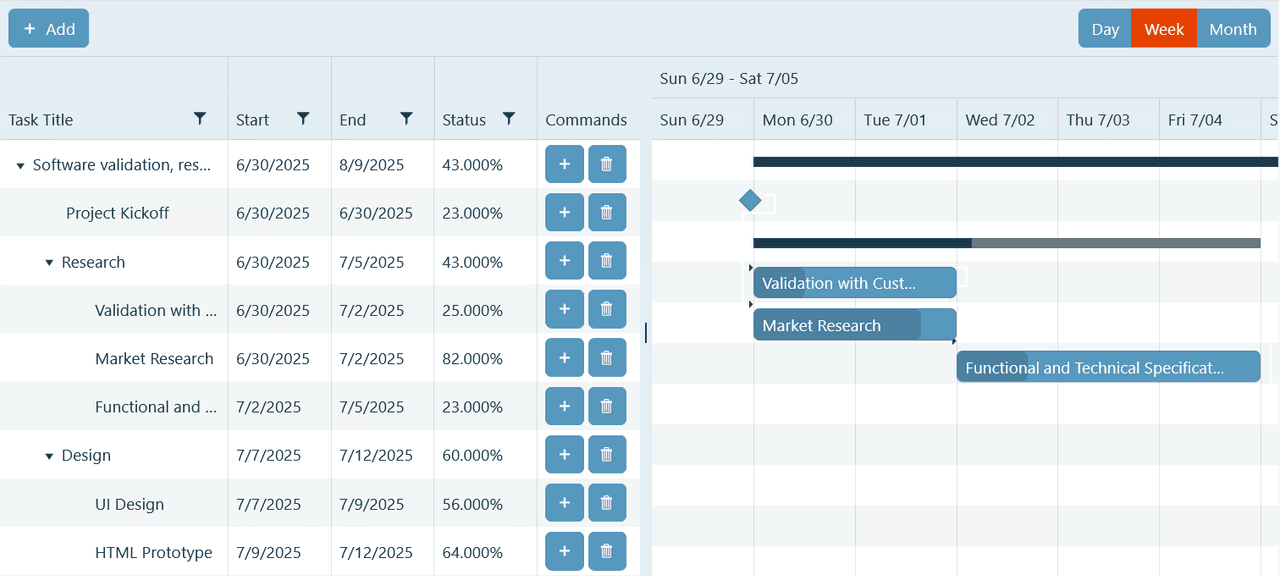This screenshot has height=576, width=1280.
Task: Click the Thu 7/03 day header
Action: (x=1109, y=119)
